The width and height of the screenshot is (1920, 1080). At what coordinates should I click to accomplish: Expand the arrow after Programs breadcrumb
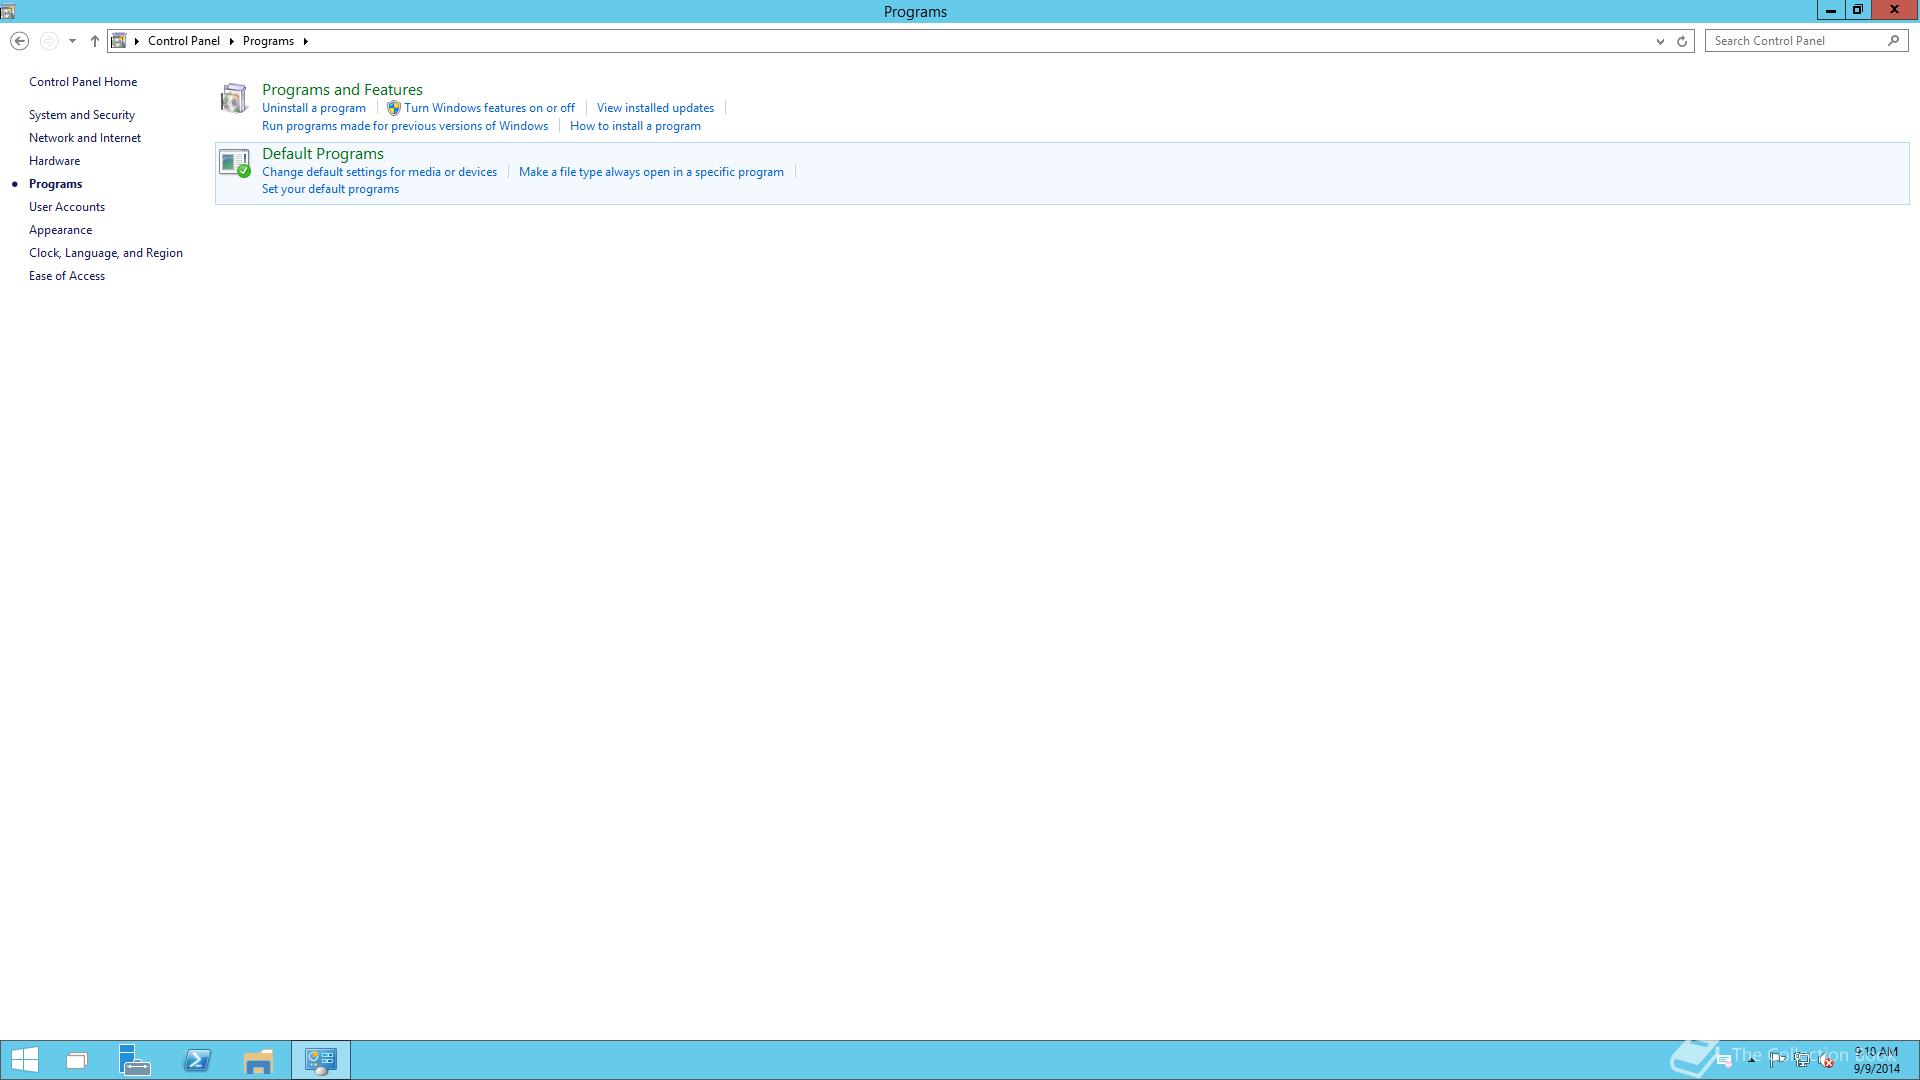coord(305,41)
